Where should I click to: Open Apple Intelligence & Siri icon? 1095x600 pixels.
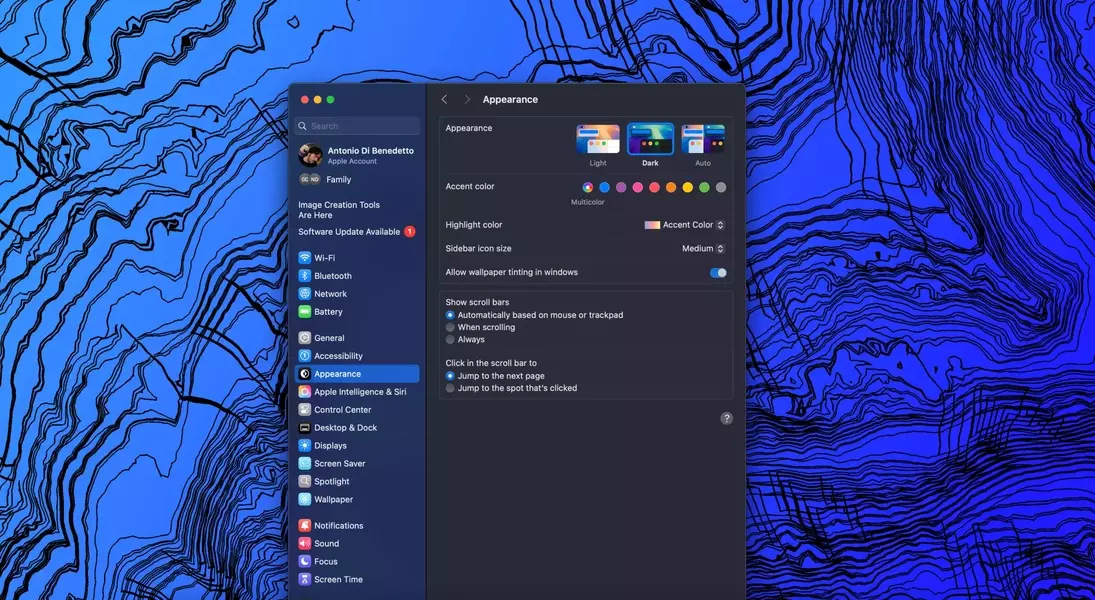(305, 392)
